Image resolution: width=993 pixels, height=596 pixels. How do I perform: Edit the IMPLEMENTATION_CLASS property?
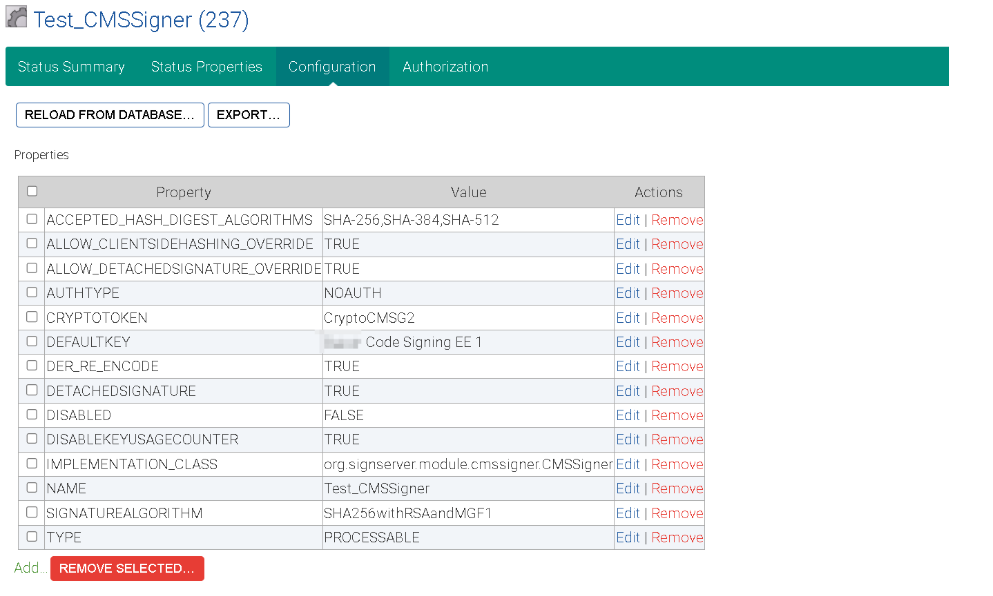(628, 464)
